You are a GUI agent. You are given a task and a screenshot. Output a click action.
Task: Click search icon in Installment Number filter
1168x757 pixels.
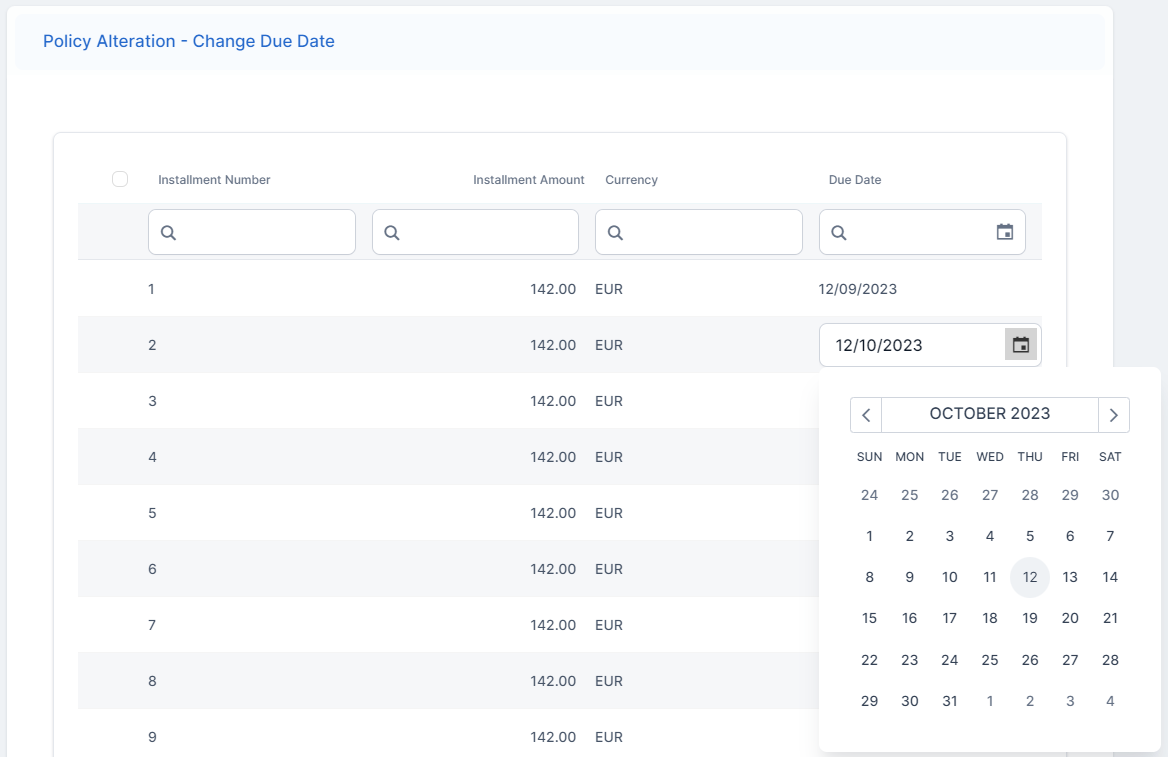[168, 232]
